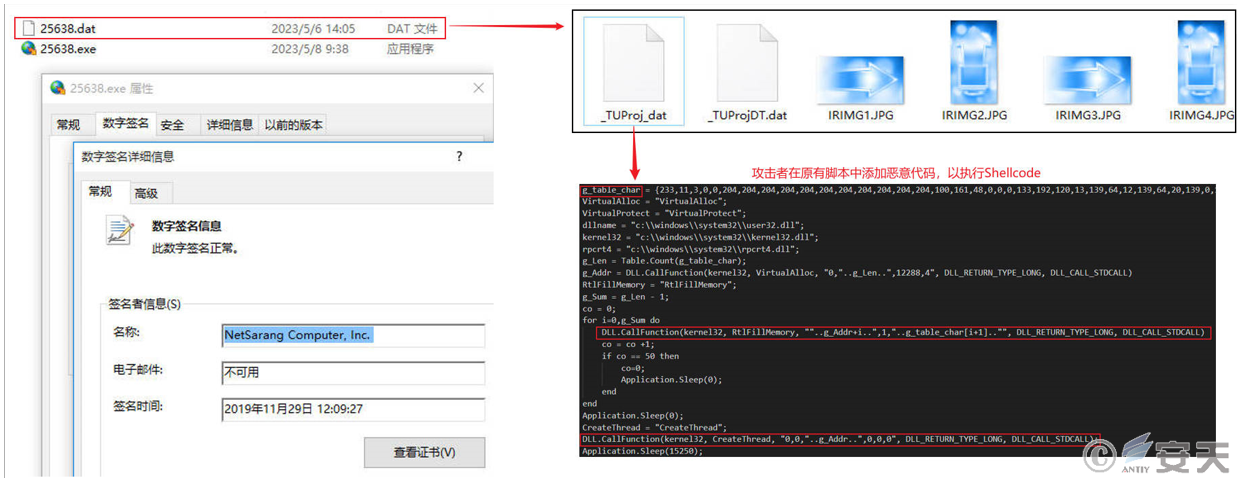This screenshot has width=1241, height=482.
Task: Click the 签名时间 field with 2019 date
Action: click(x=352, y=410)
